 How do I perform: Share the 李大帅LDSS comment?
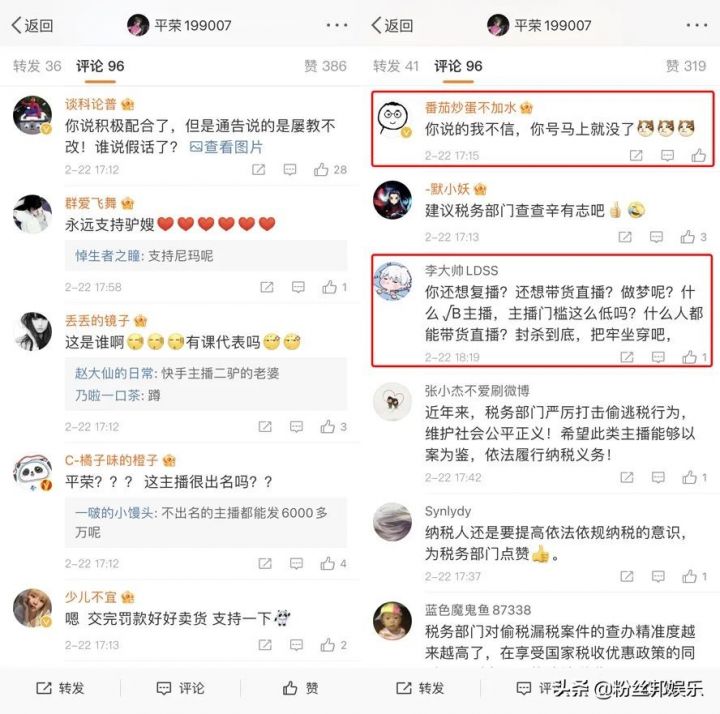coord(627,357)
